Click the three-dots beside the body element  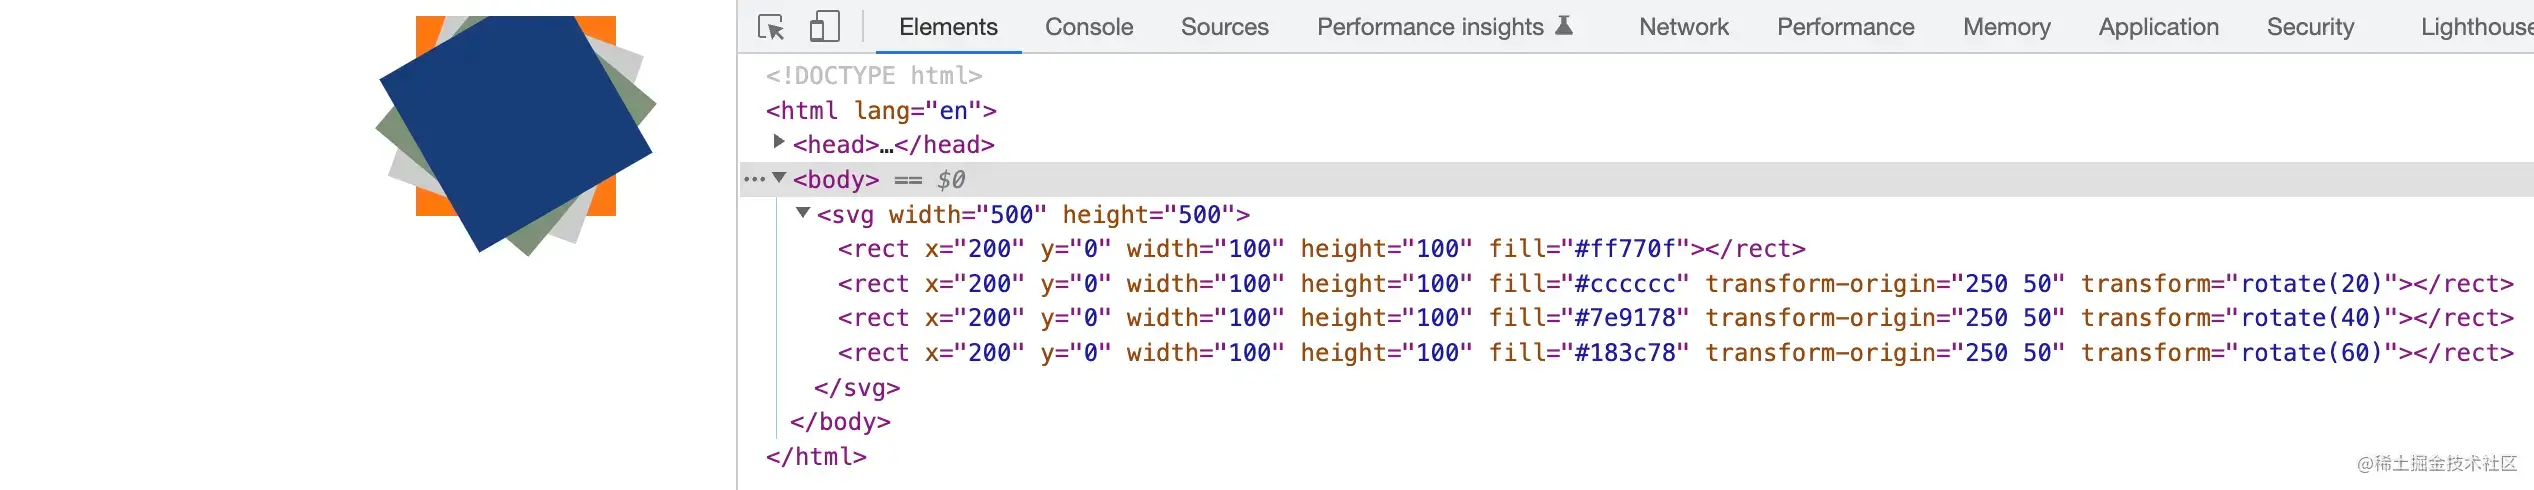pos(753,180)
